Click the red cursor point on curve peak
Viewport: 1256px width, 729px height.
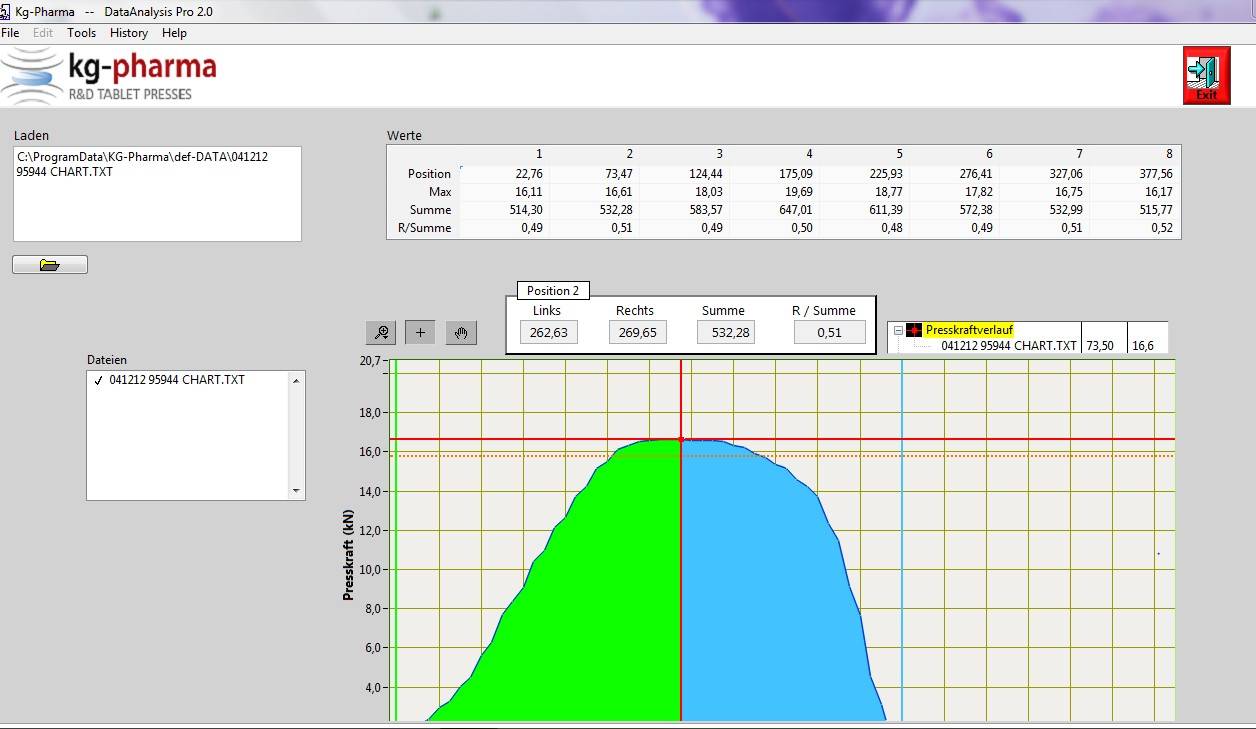click(x=681, y=439)
